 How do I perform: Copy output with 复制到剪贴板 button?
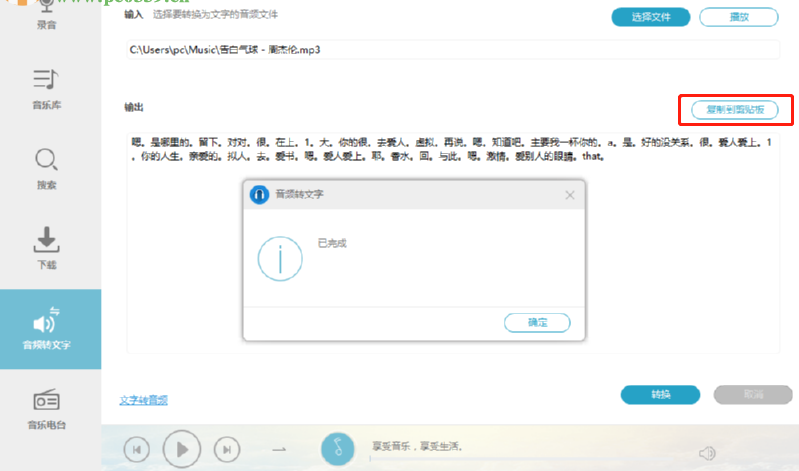[x=735, y=110]
